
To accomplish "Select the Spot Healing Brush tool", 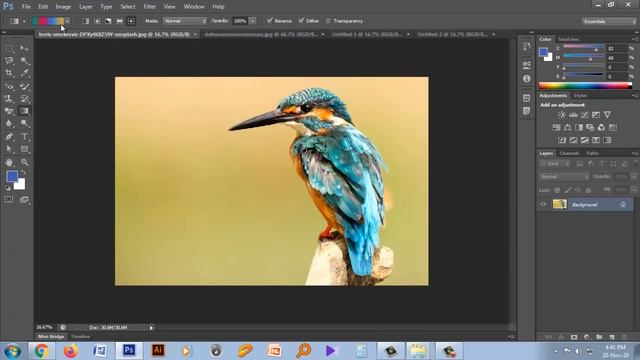I will click(9, 87).
